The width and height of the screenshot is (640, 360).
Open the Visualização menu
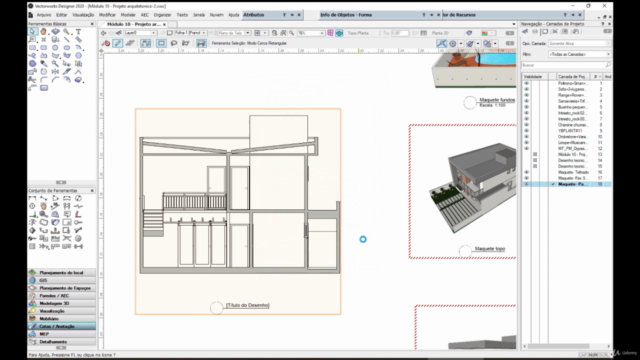pyautogui.click(x=83, y=15)
